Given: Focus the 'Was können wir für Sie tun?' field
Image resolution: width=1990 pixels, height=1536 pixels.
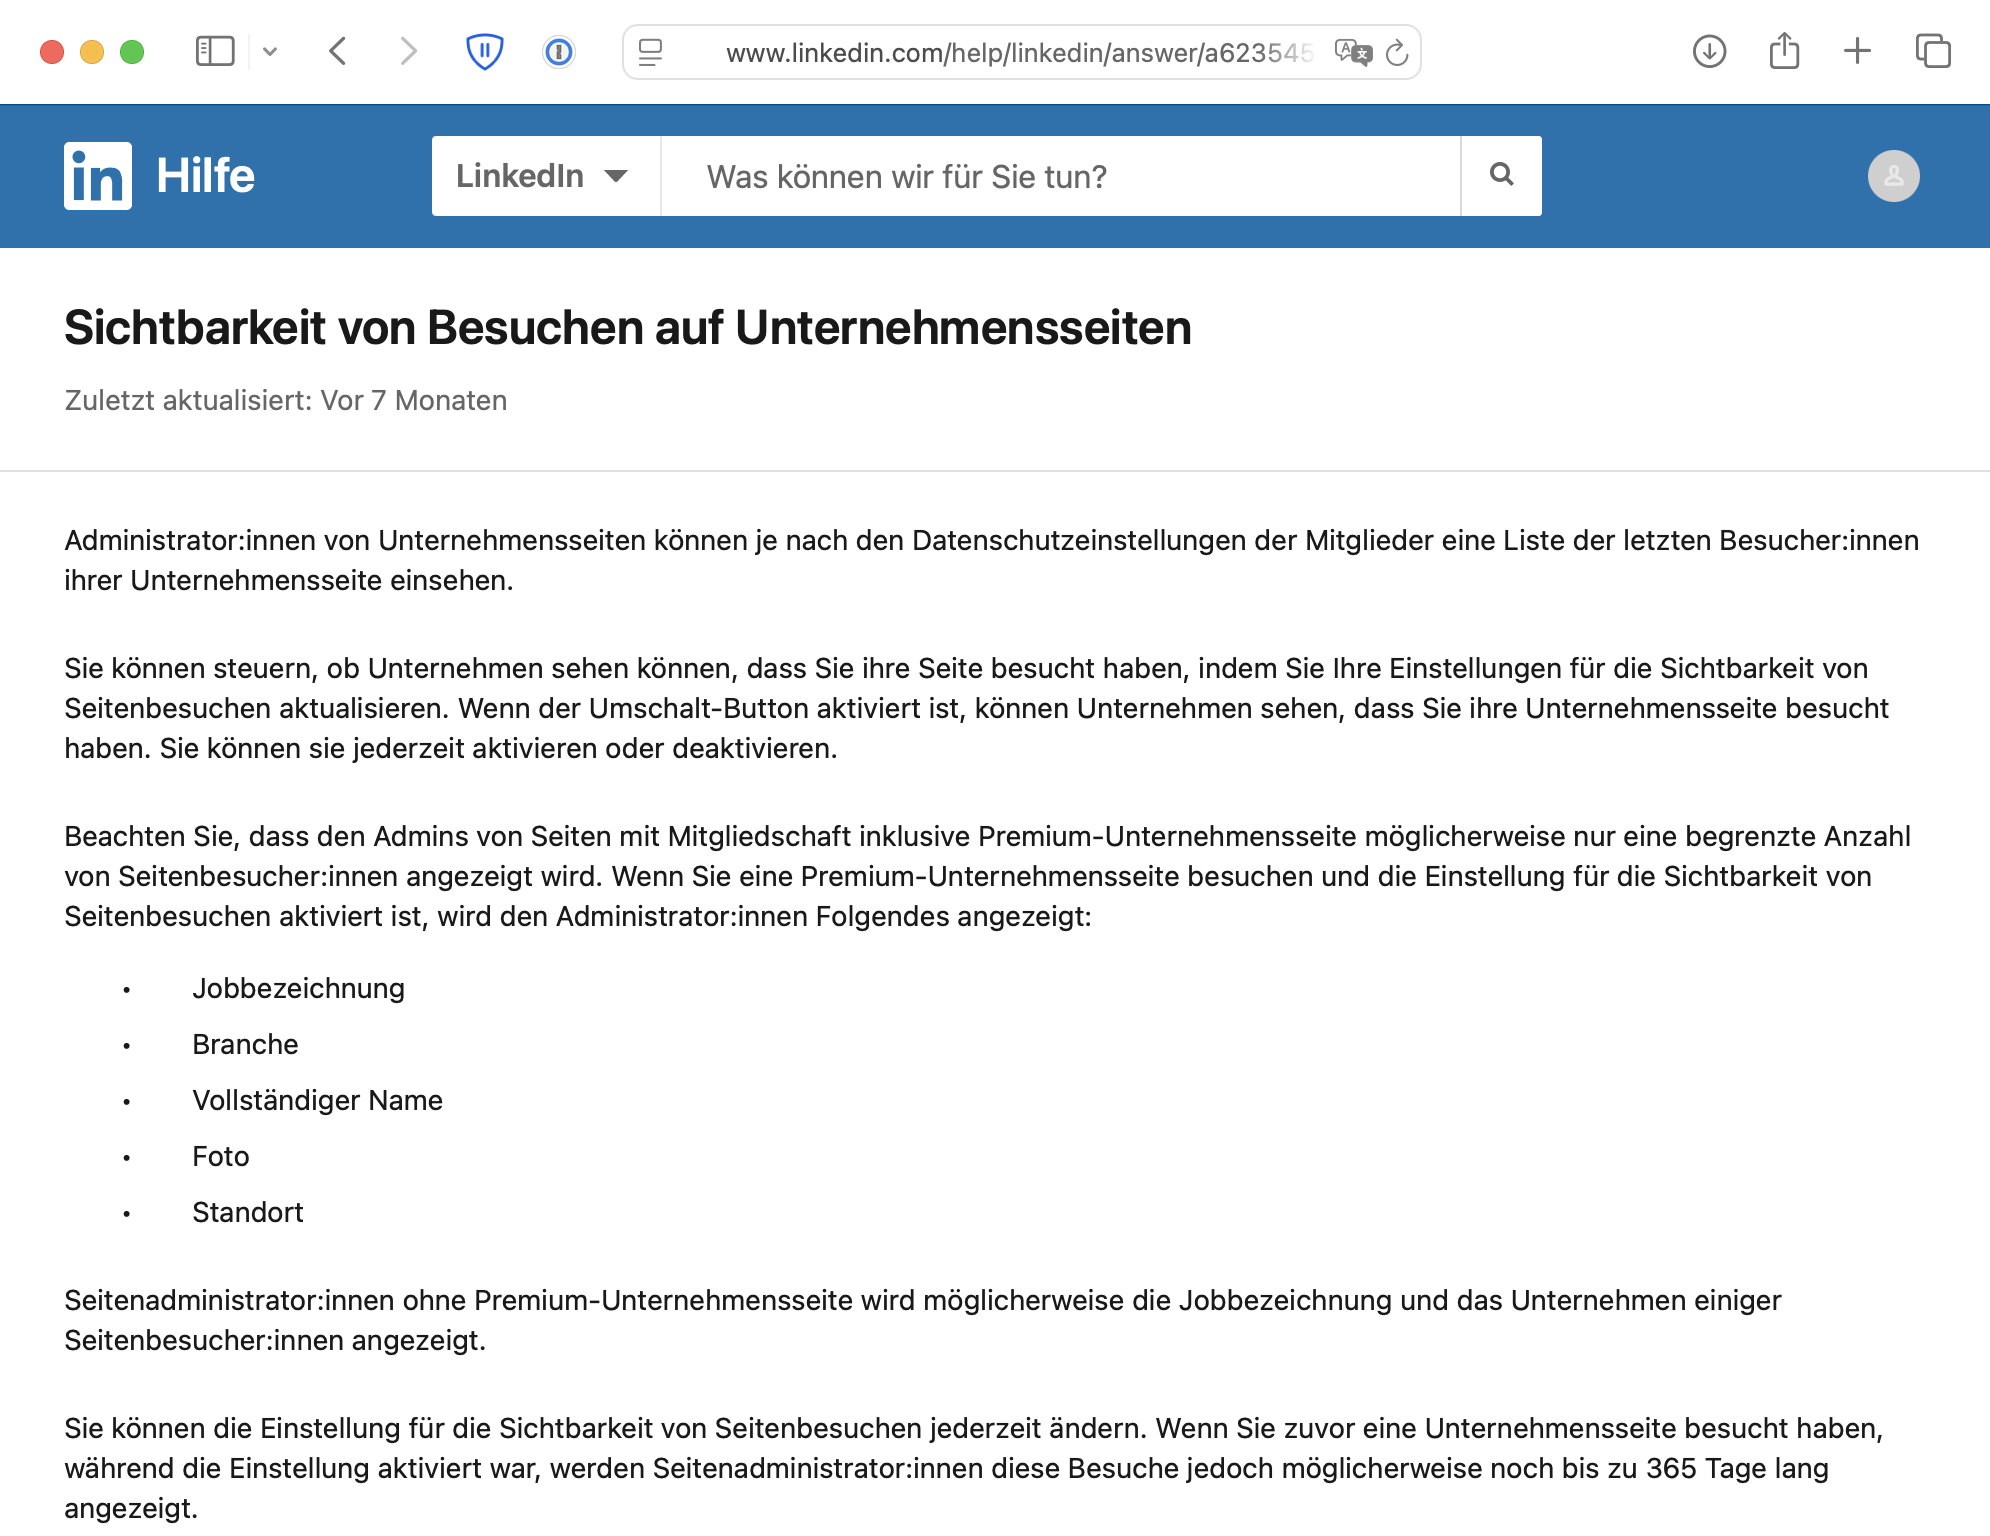Looking at the screenshot, I should (x=1060, y=176).
